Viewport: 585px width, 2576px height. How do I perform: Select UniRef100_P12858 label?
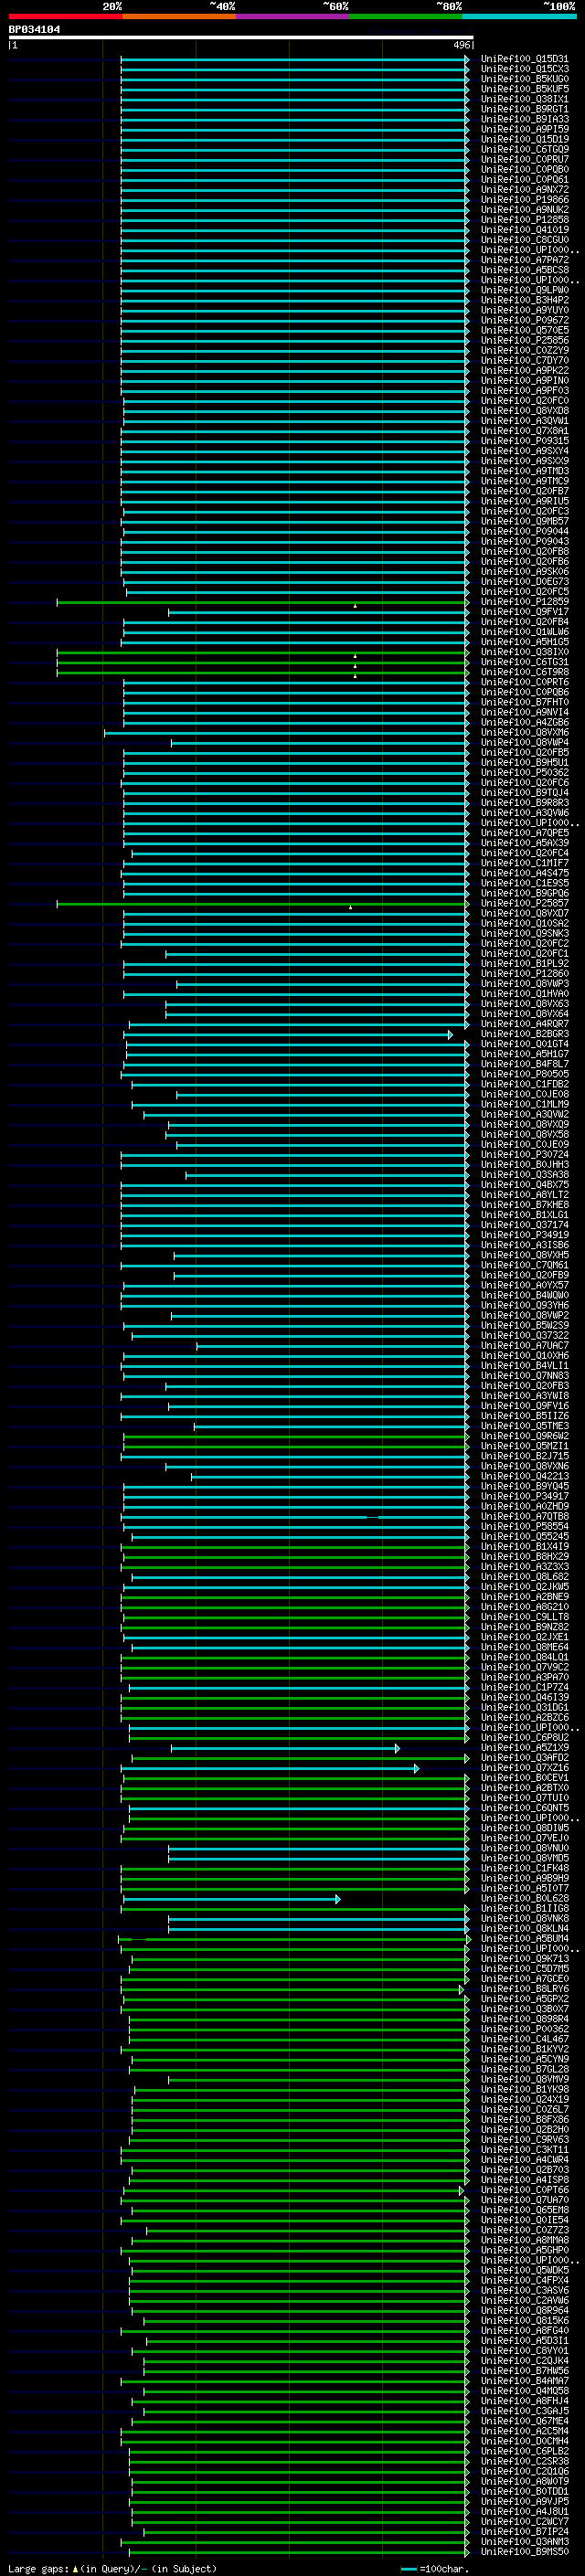click(524, 220)
